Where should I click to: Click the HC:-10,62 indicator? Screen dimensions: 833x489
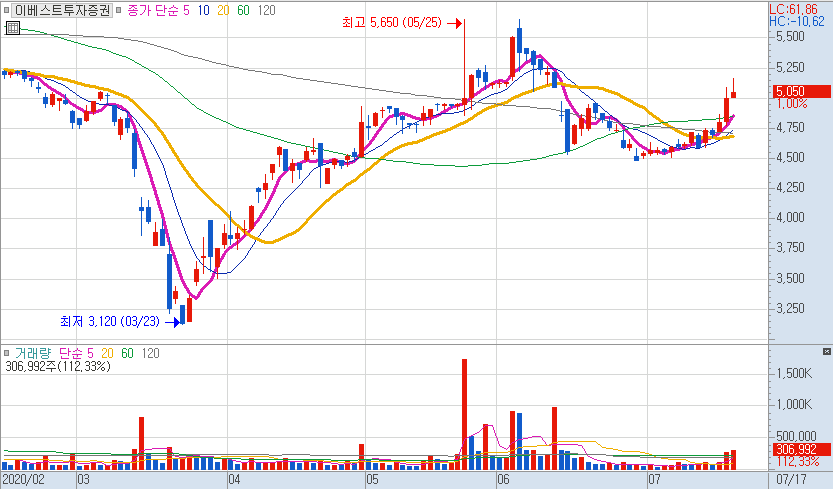coord(797,21)
